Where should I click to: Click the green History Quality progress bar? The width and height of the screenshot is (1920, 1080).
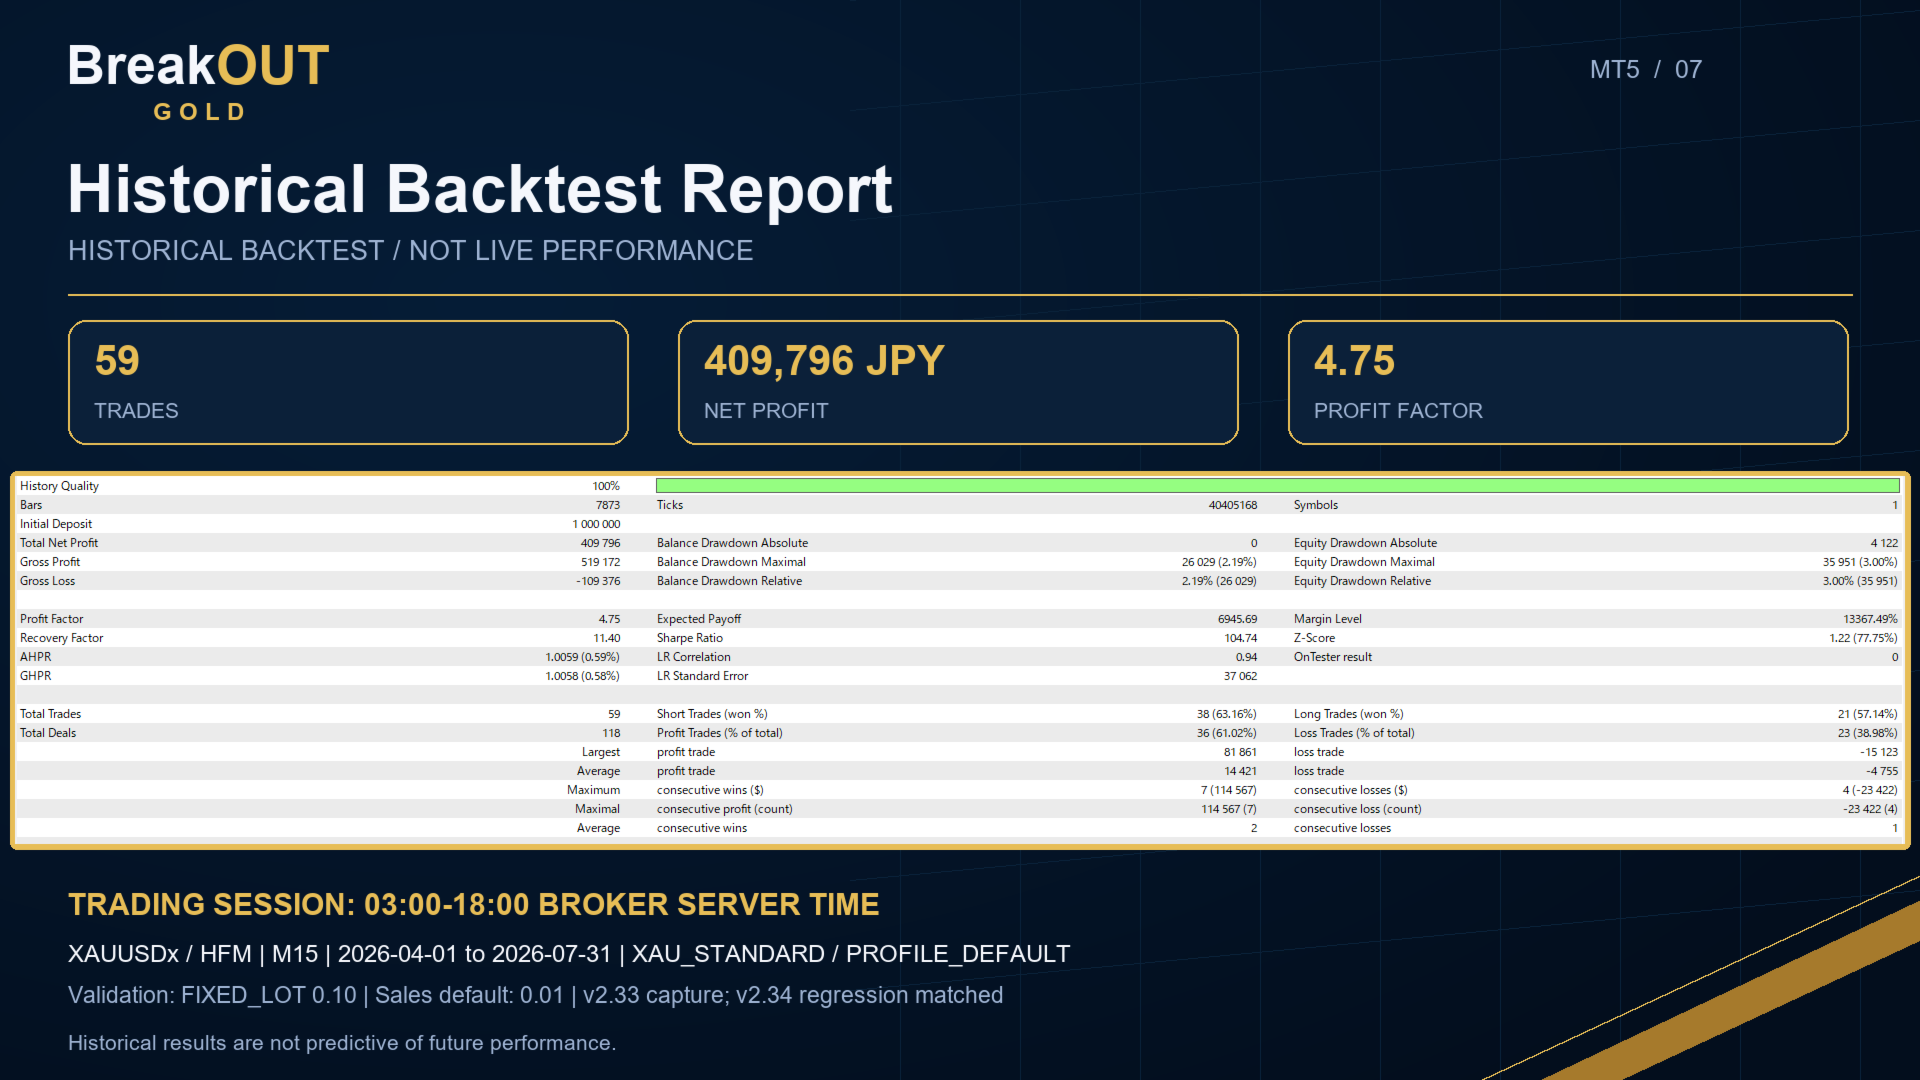tap(1277, 486)
